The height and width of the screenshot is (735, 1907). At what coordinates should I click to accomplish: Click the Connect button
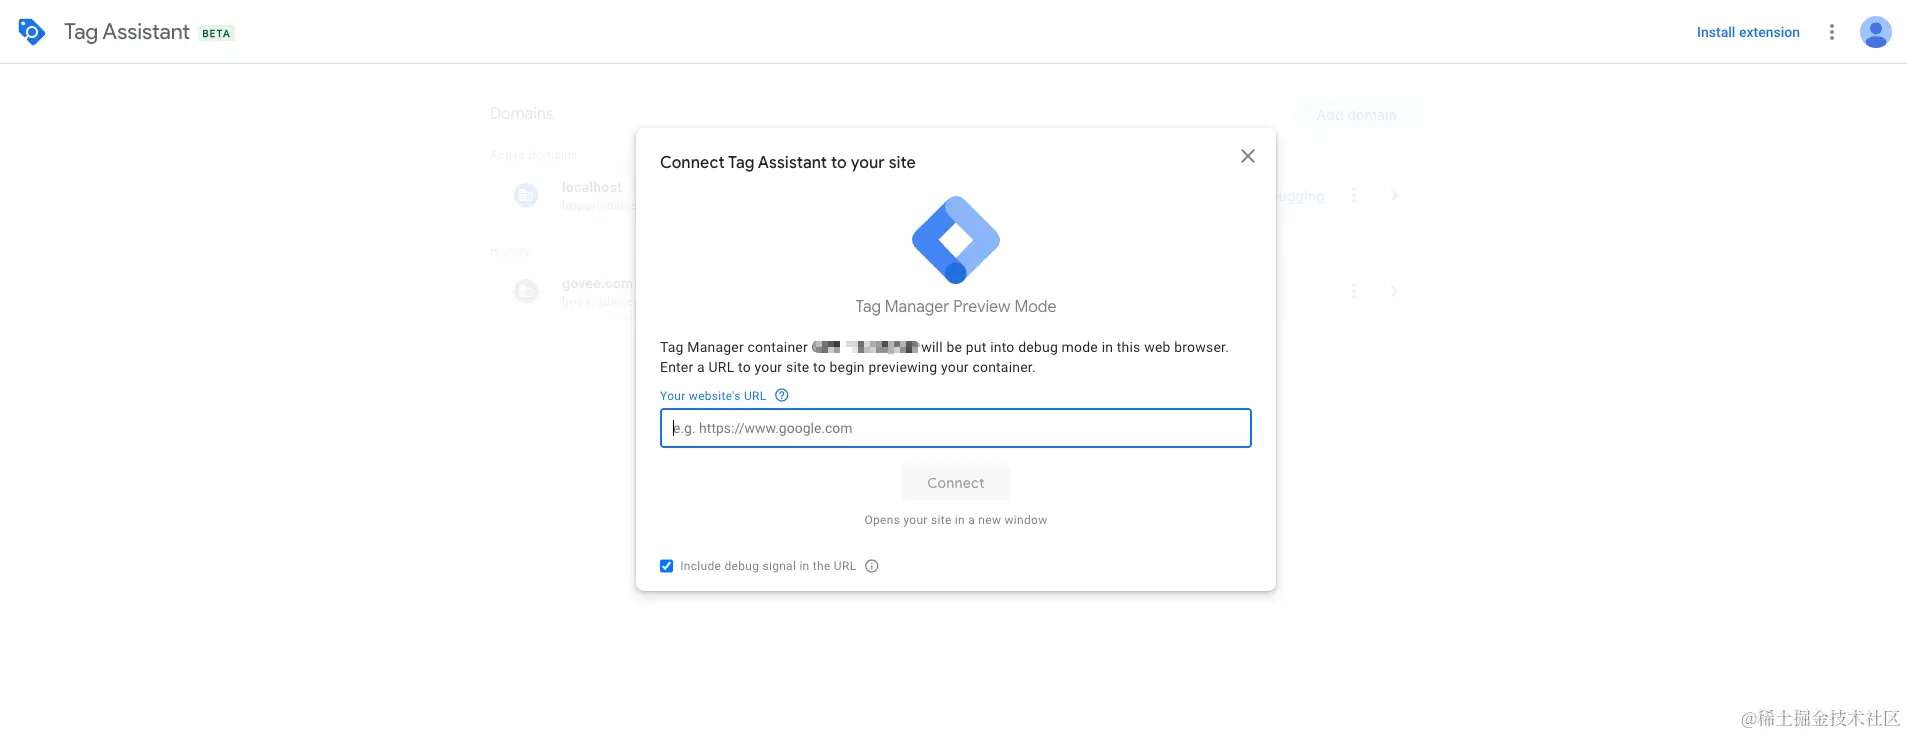956,483
